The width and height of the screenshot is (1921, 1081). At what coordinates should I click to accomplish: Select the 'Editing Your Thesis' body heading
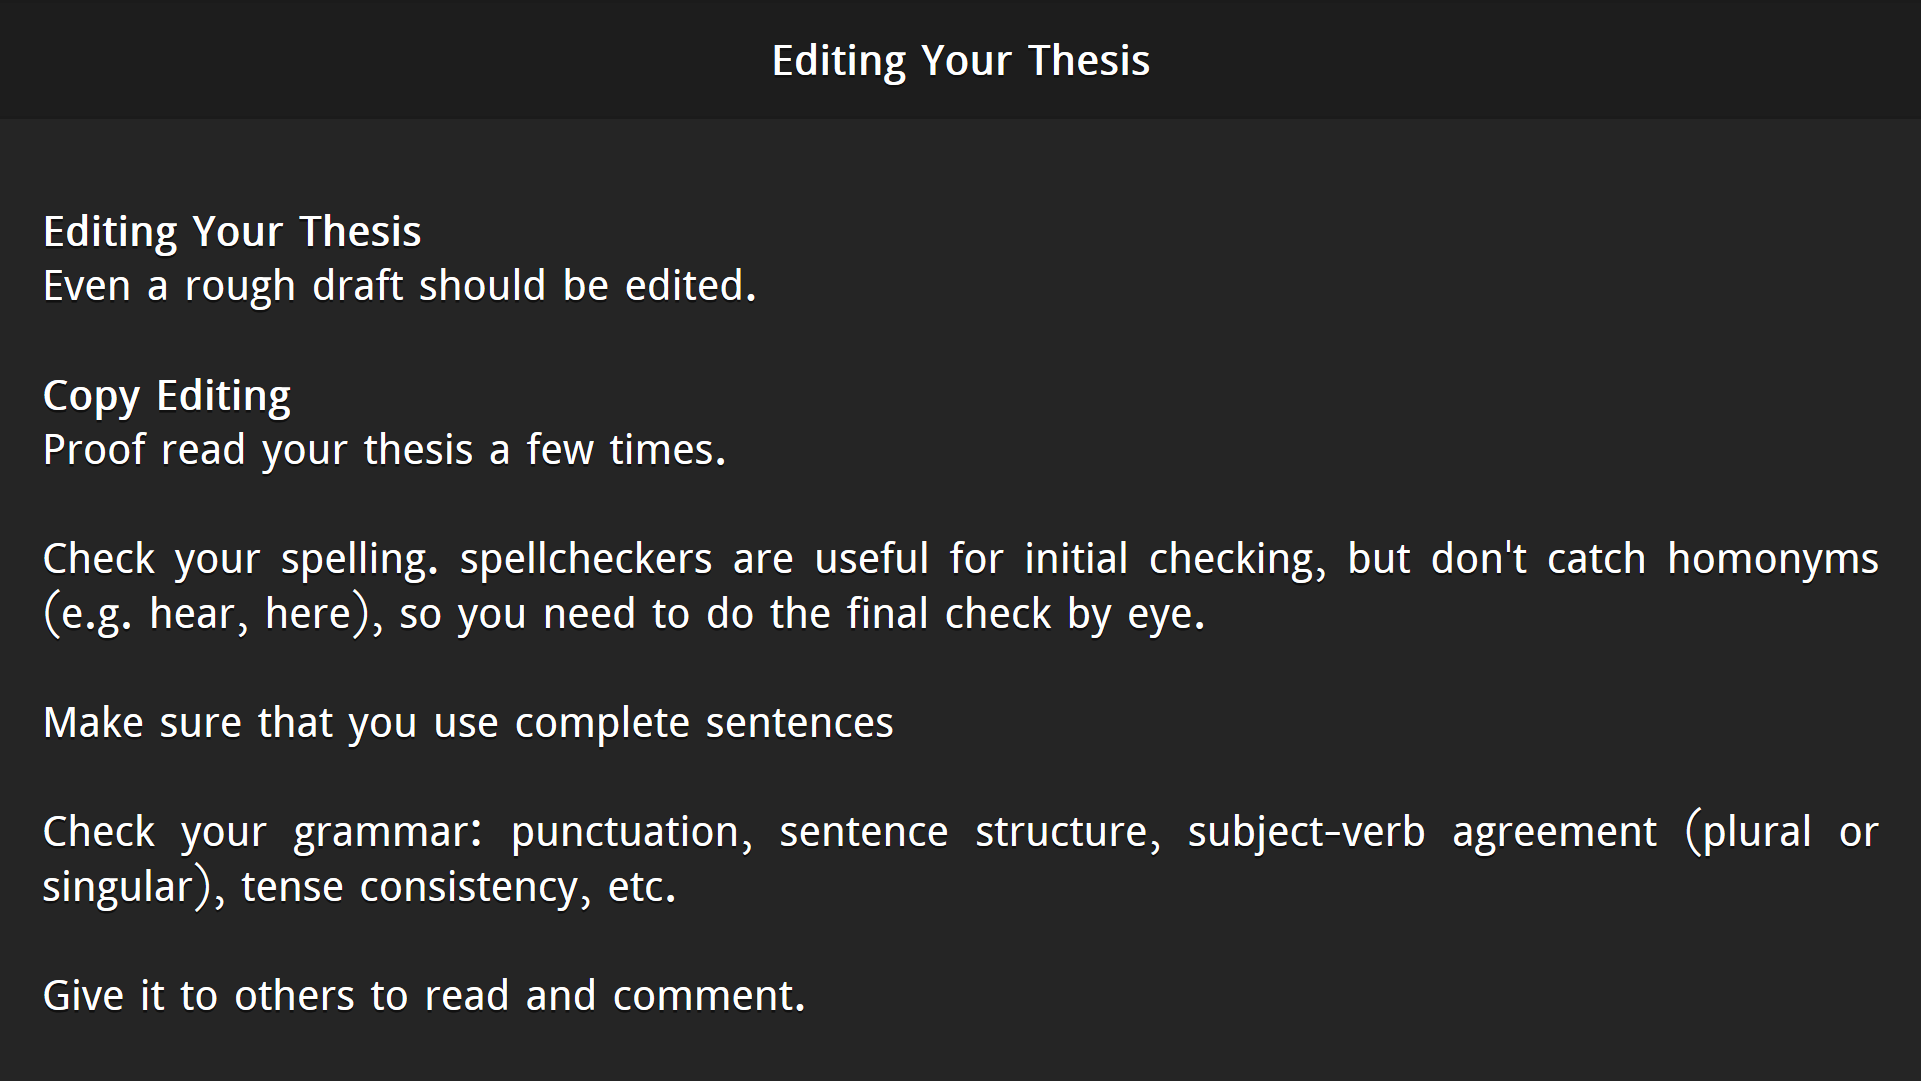232,232
